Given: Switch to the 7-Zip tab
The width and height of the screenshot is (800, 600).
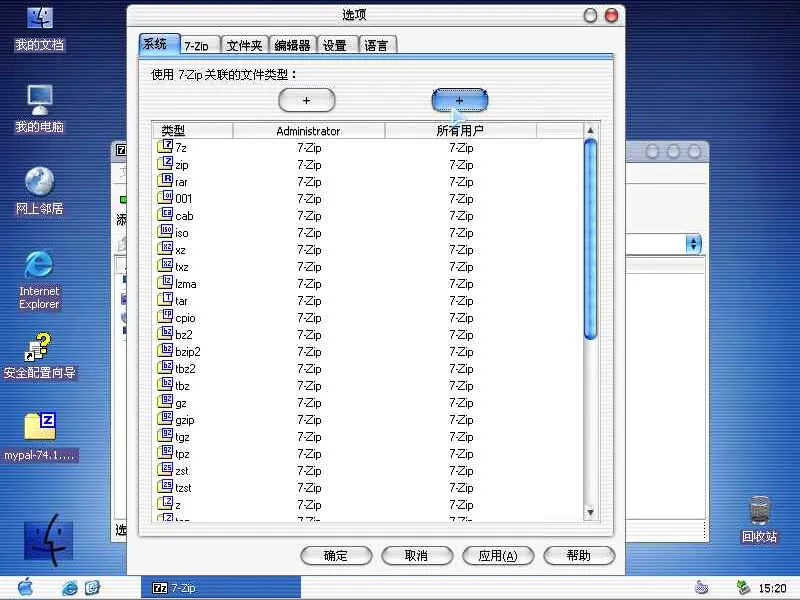Looking at the screenshot, I should [200, 45].
